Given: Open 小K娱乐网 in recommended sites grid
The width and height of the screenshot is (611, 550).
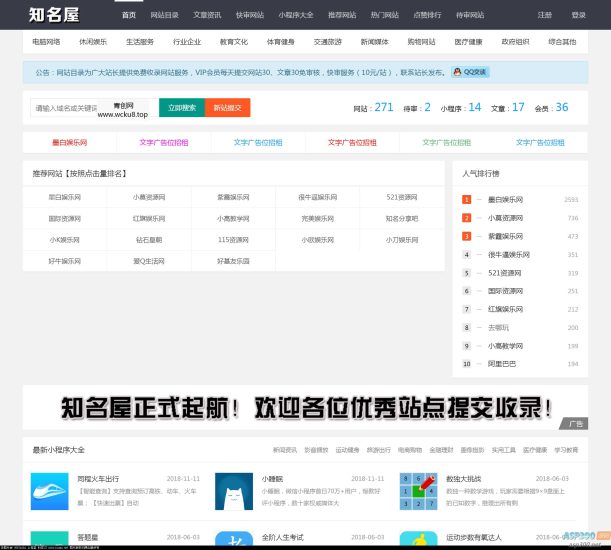Looking at the screenshot, I should pos(64,240).
